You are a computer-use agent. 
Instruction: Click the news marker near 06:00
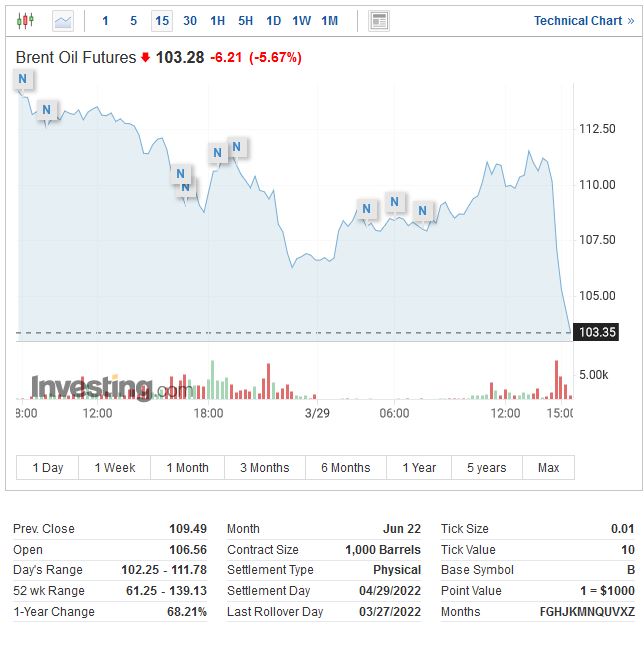[x=395, y=202]
